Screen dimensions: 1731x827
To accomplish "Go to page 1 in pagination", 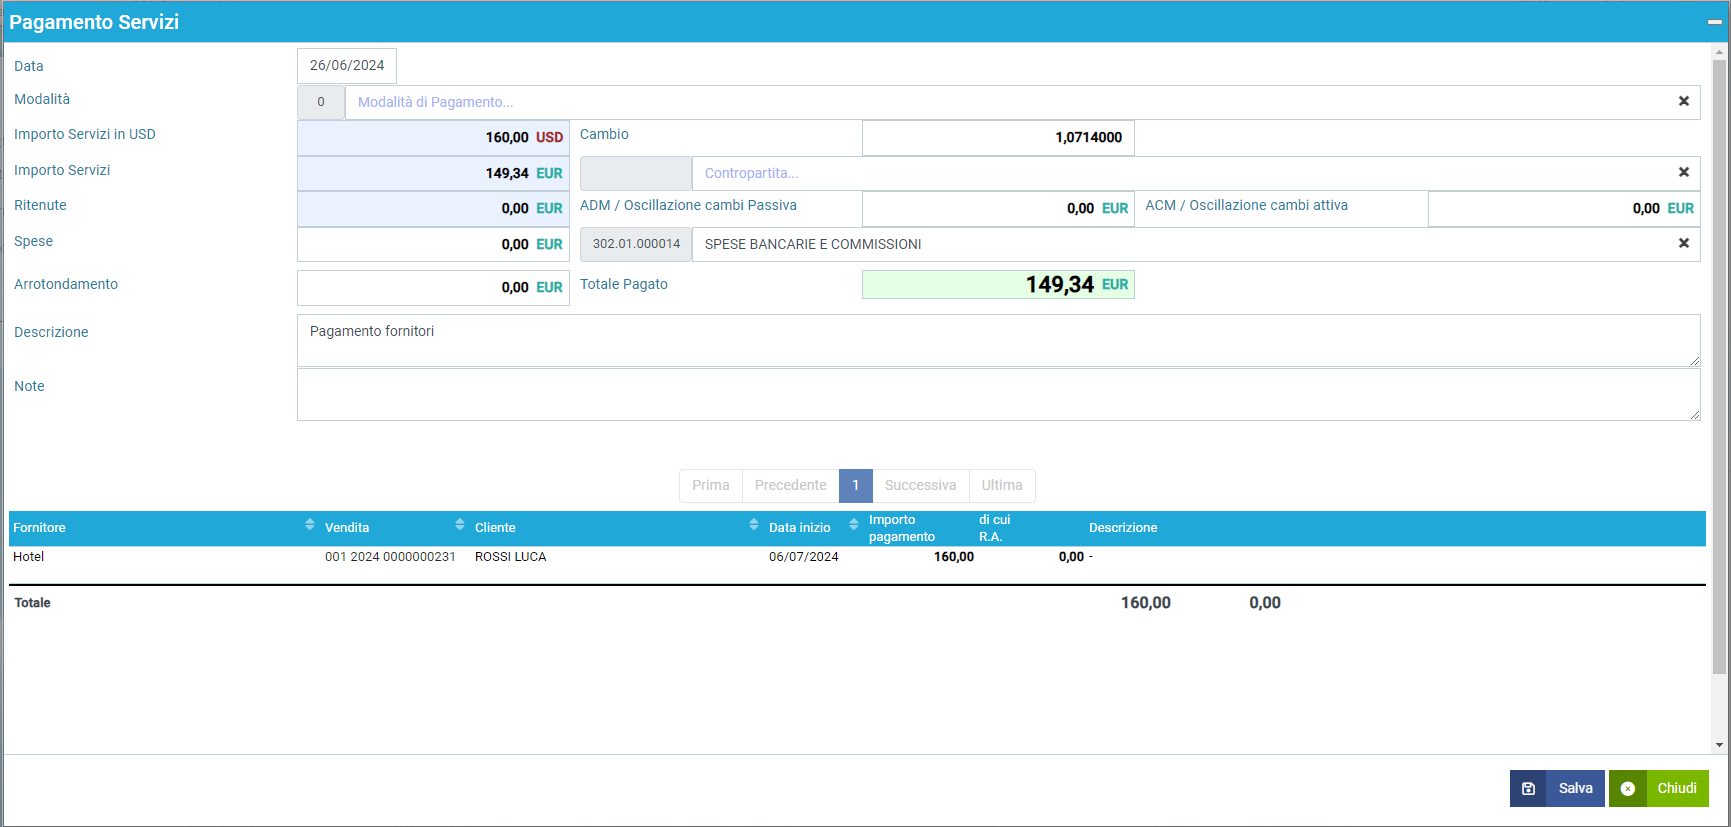I will pos(855,485).
